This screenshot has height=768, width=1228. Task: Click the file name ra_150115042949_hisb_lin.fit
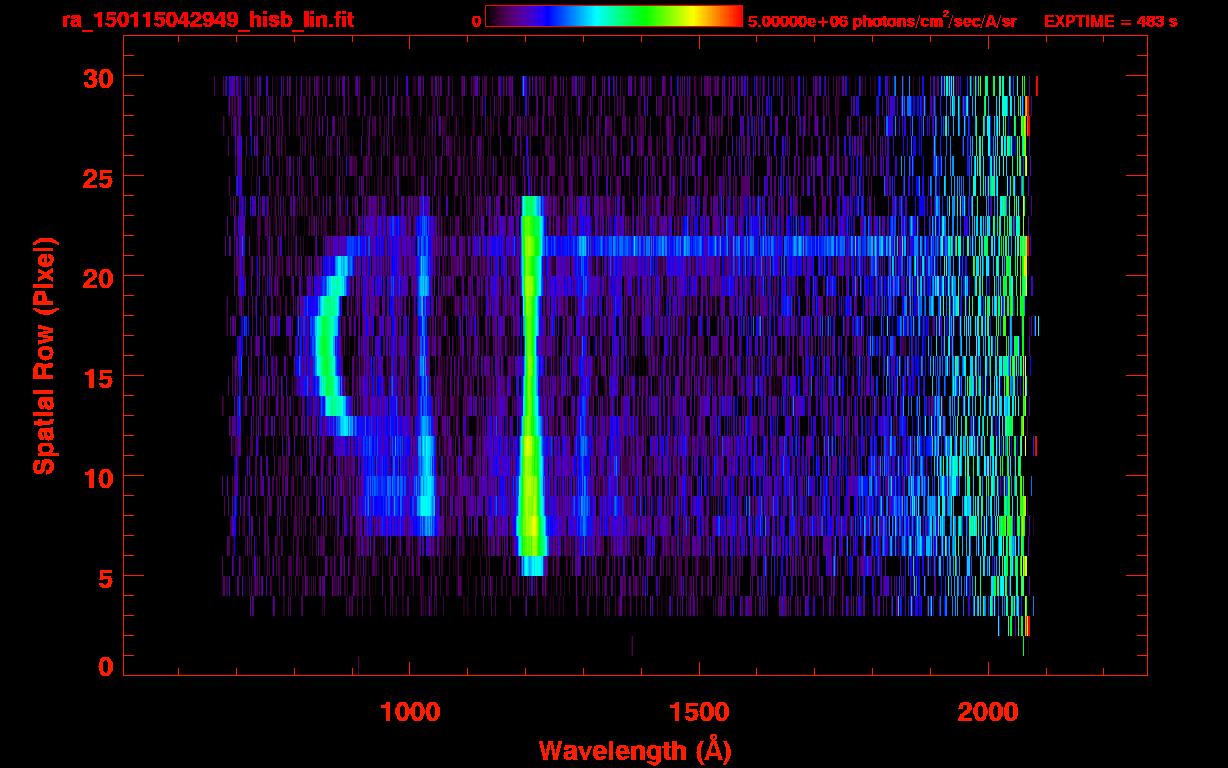click(207, 21)
